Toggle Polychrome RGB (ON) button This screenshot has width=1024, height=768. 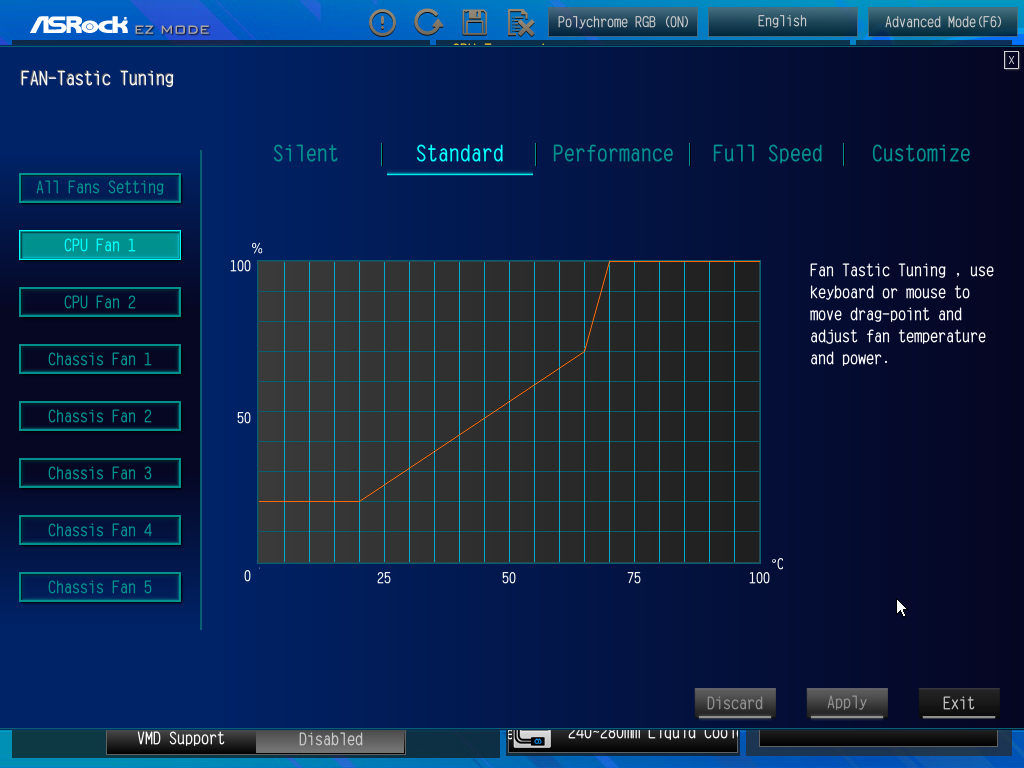622,22
